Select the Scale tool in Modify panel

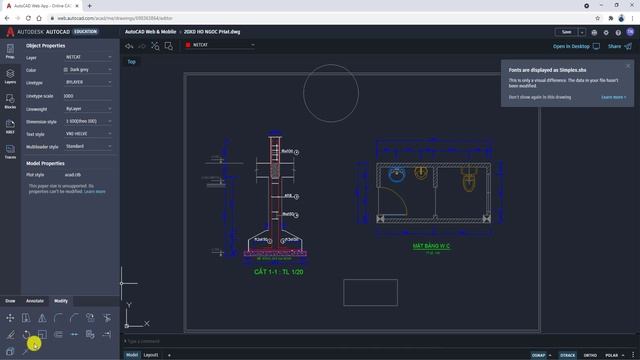pos(42,335)
